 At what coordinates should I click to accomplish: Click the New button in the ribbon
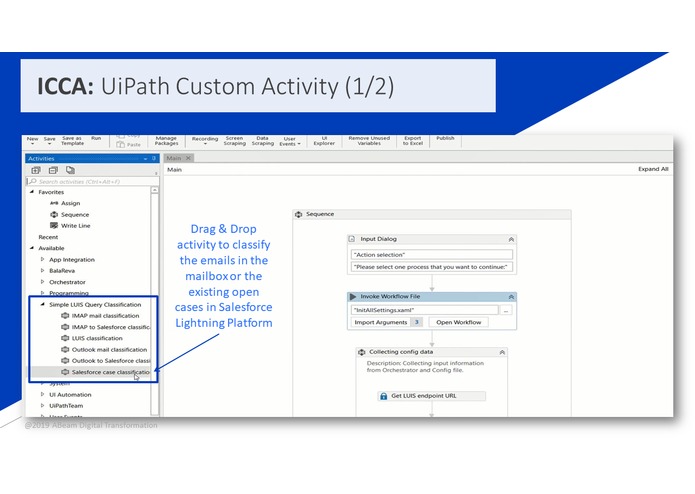coord(32,140)
